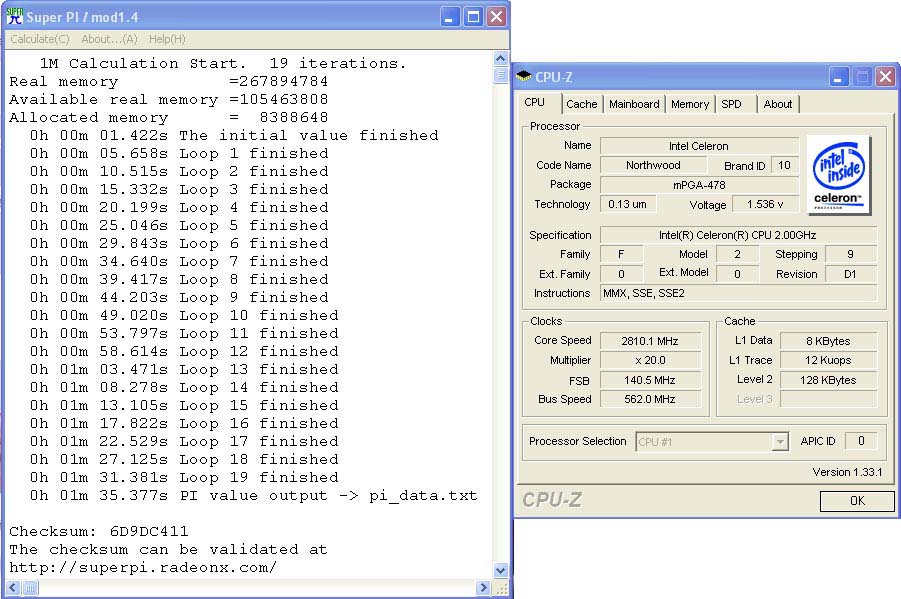Click the Voltage value '1.536 v'
Screen dimensions: 901x599
(765, 204)
